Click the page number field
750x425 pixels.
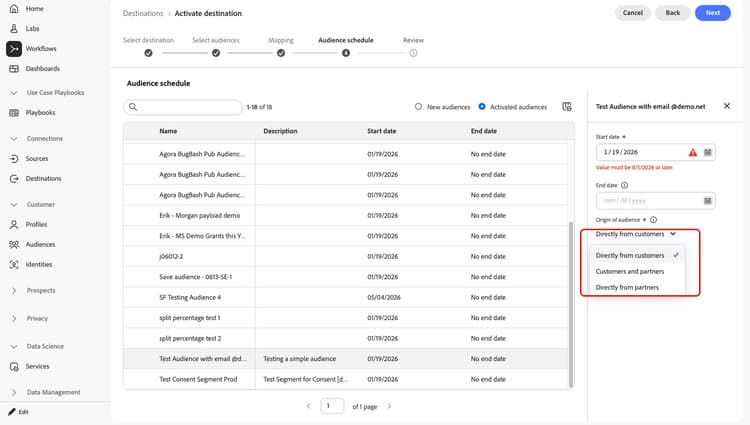click(332, 406)
